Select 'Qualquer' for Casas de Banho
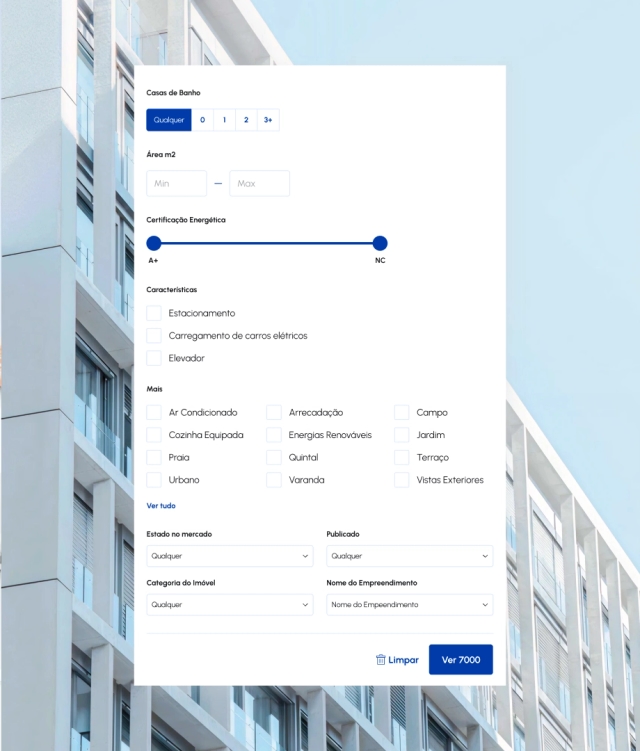 tap(169, 120)
